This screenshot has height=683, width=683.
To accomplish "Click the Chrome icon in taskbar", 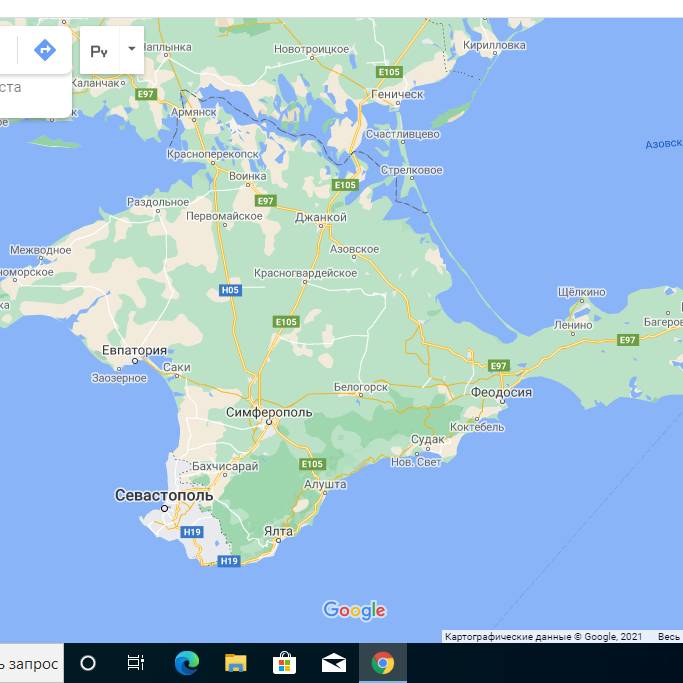I will [383, 663].
